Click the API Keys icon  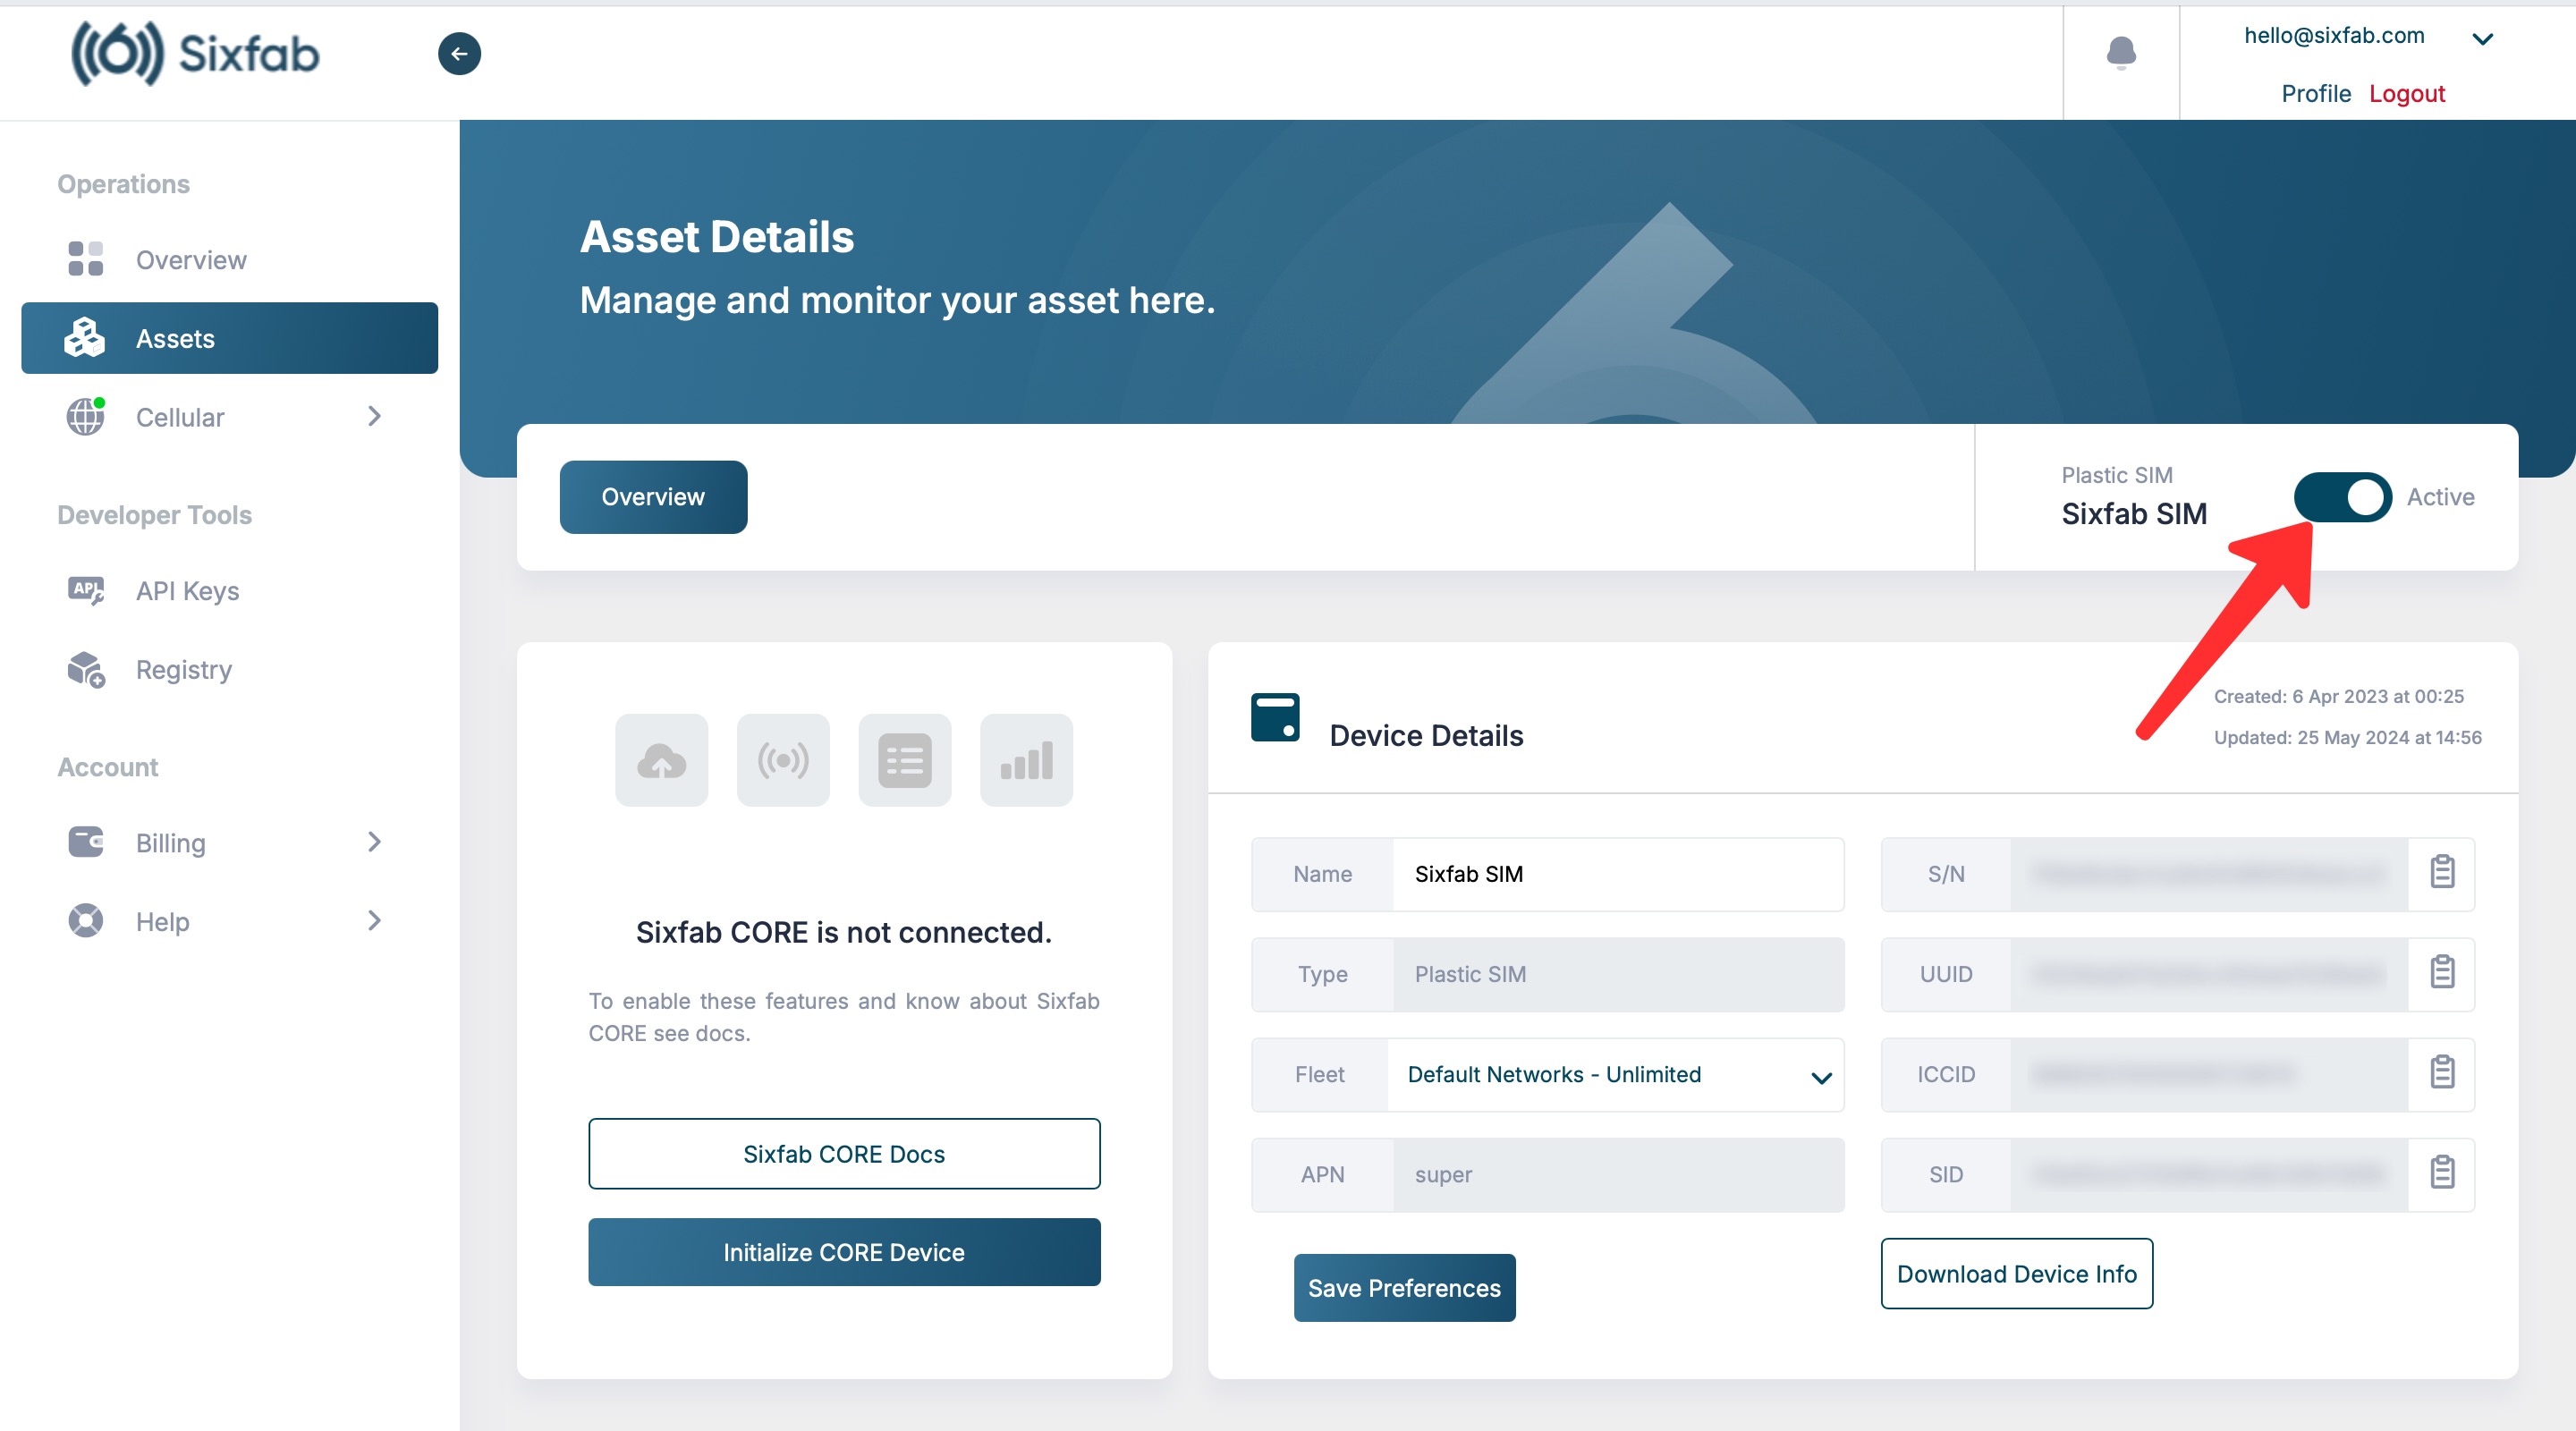(x=86, y=590)
